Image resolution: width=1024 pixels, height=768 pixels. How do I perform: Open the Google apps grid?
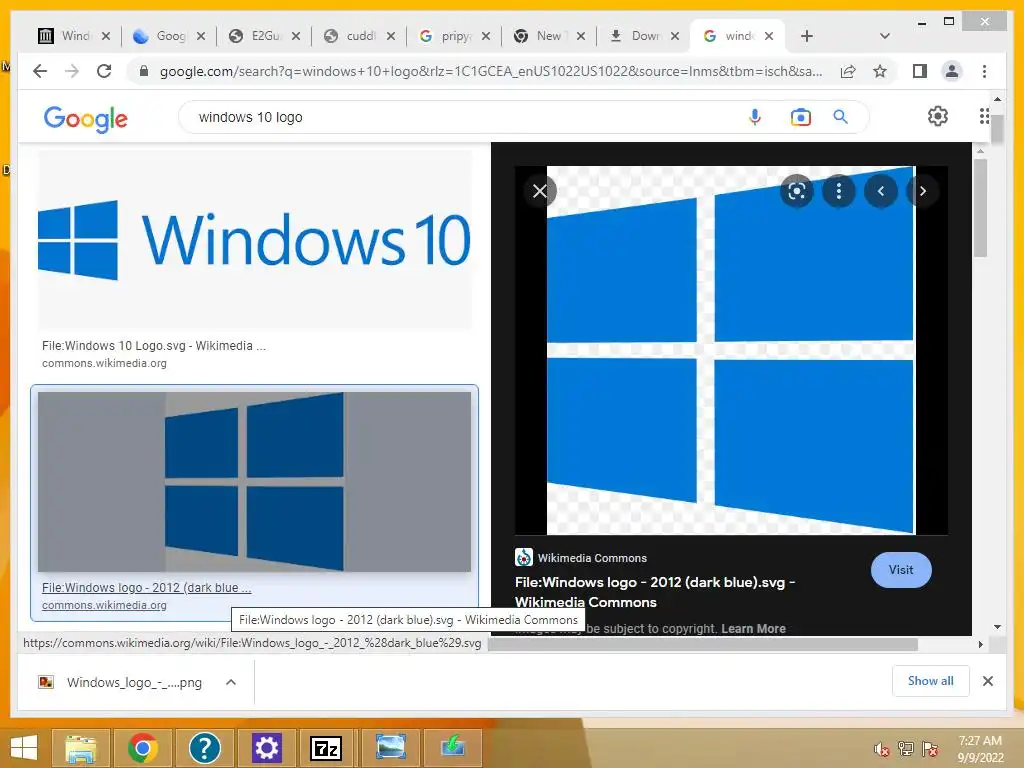984,116
